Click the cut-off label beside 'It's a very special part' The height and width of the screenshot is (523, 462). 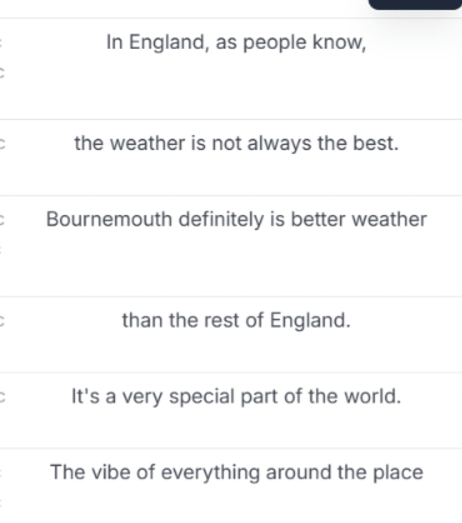click(2, 397)
